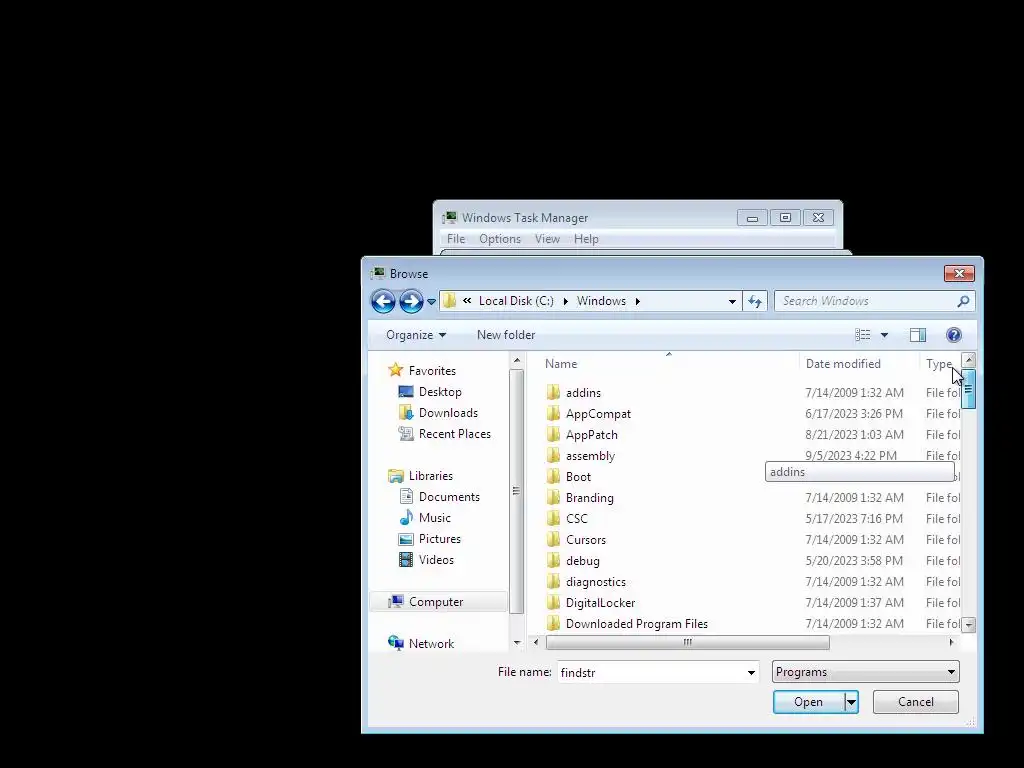Click the file list vertical scrollbar thumb

tap(968, 389)
